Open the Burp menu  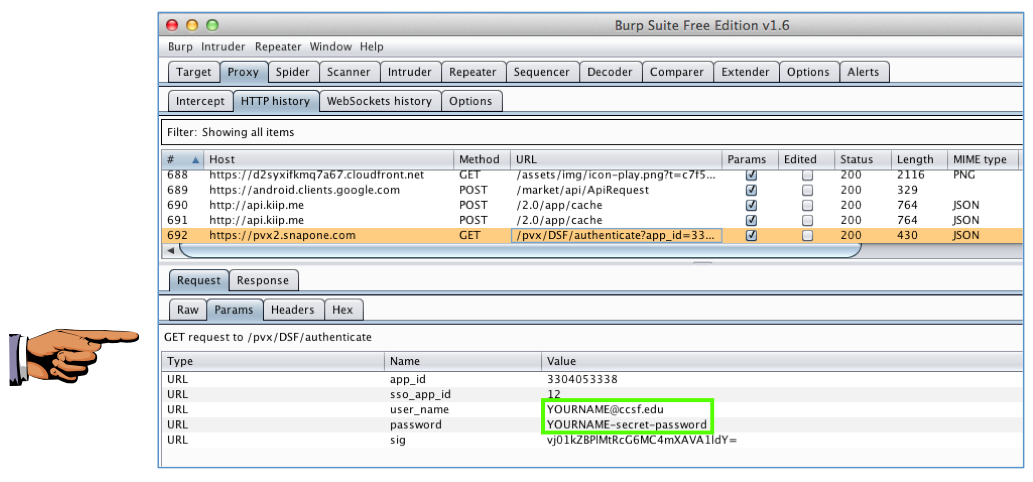pos(180,47)
